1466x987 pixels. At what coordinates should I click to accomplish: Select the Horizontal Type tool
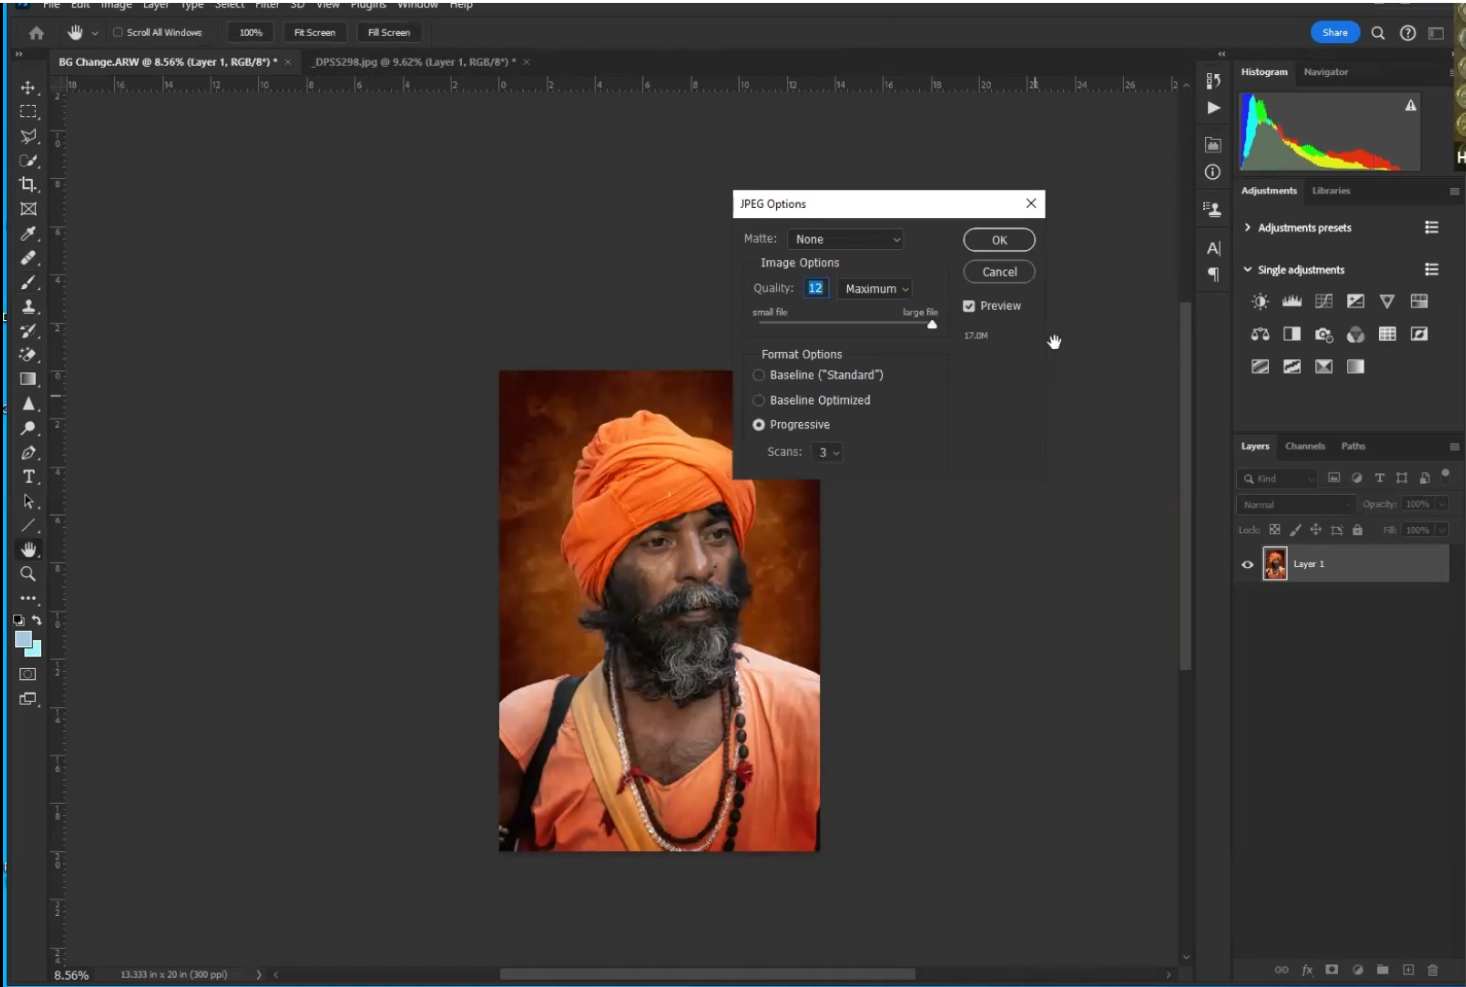click(x=28, y=477)
